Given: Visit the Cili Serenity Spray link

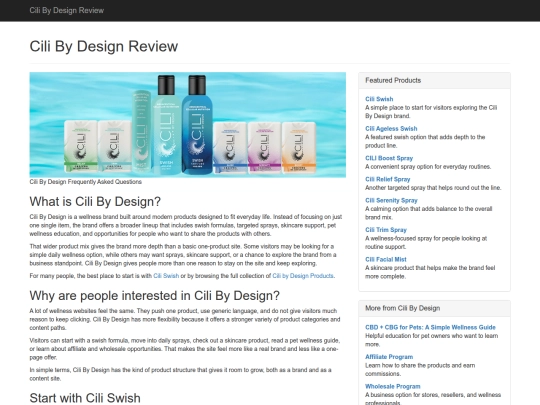Looking at the screenshot, I should pos(391,200).
